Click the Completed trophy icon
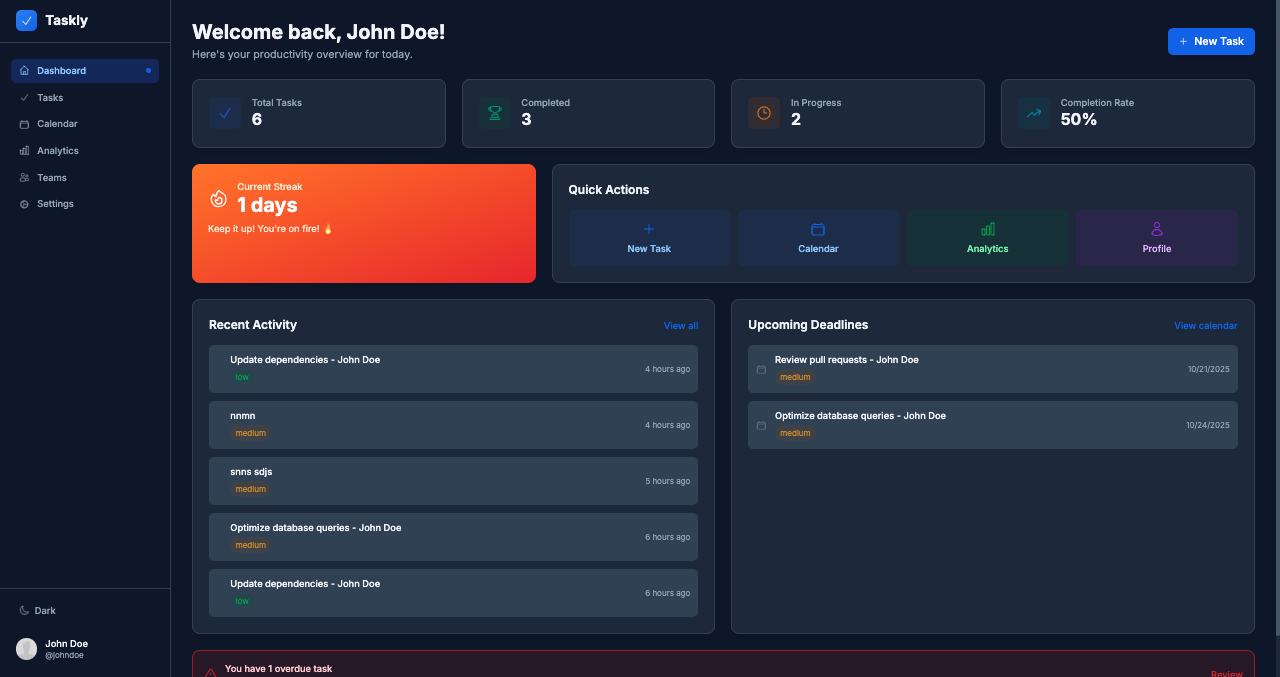 coord(494,114)
